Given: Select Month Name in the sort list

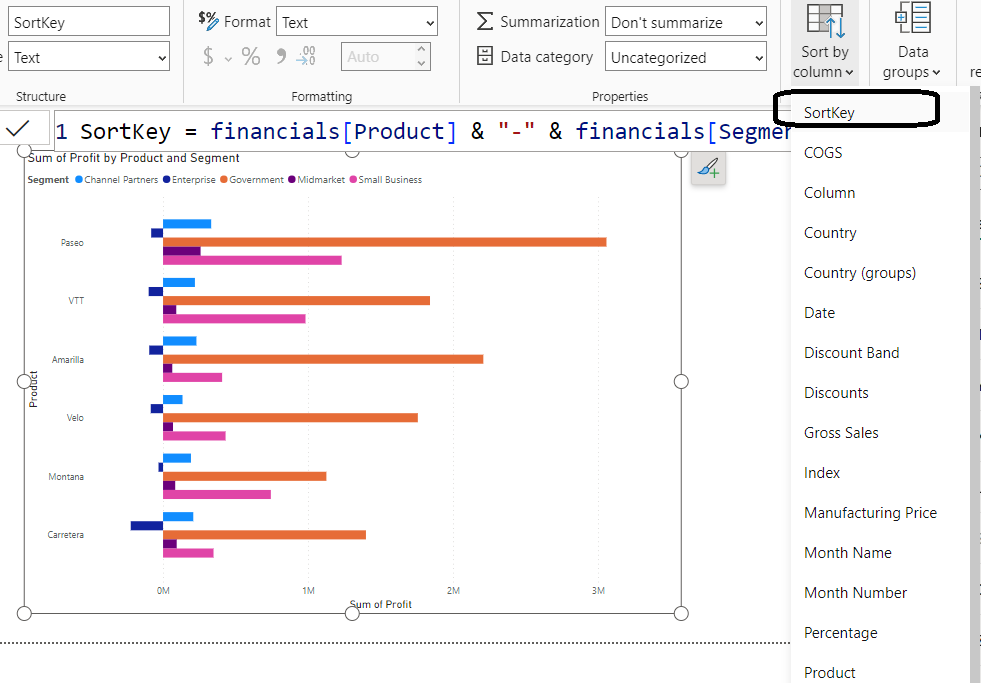Looking at the screenshot, I should pyautogui.click(x=879, y=553).
